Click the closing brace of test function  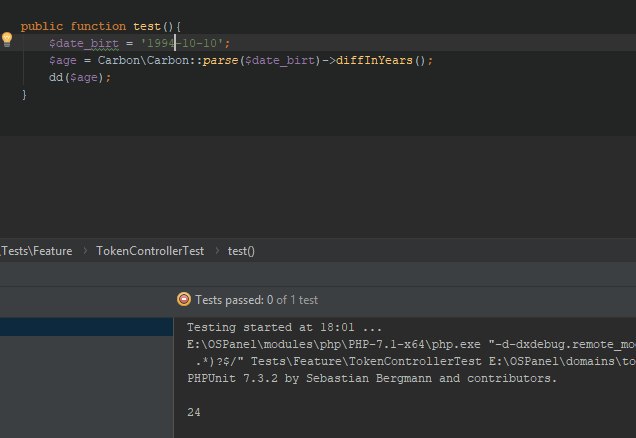point(24,95)
